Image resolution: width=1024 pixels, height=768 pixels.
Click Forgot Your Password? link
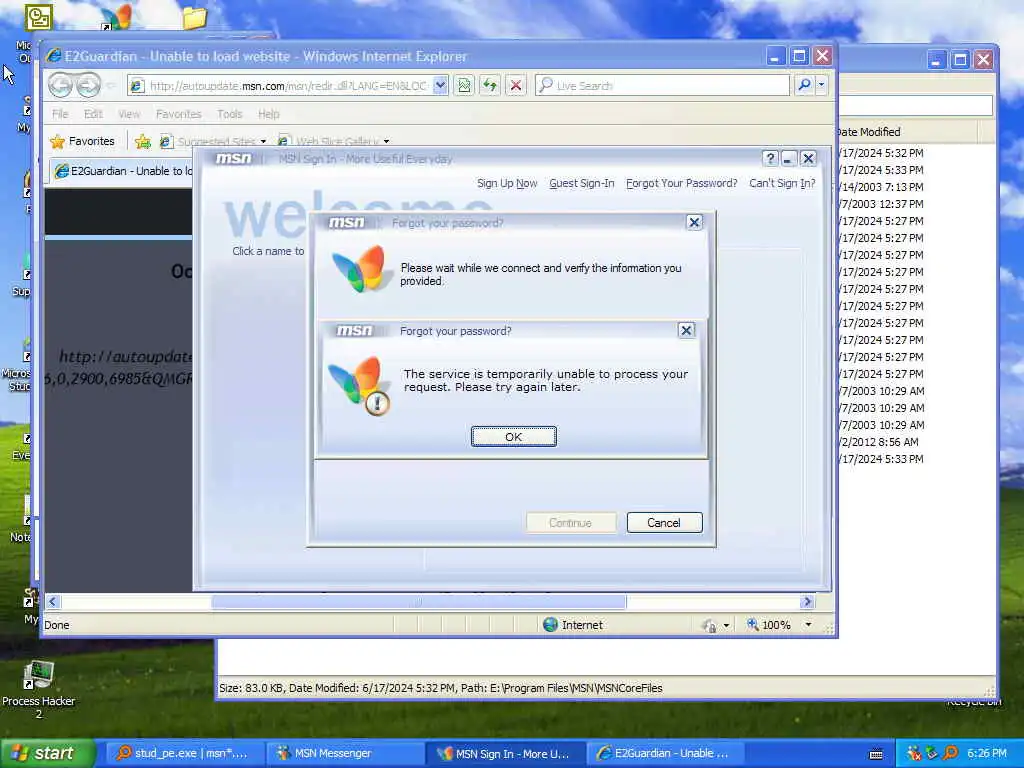[x=681, y=184]
